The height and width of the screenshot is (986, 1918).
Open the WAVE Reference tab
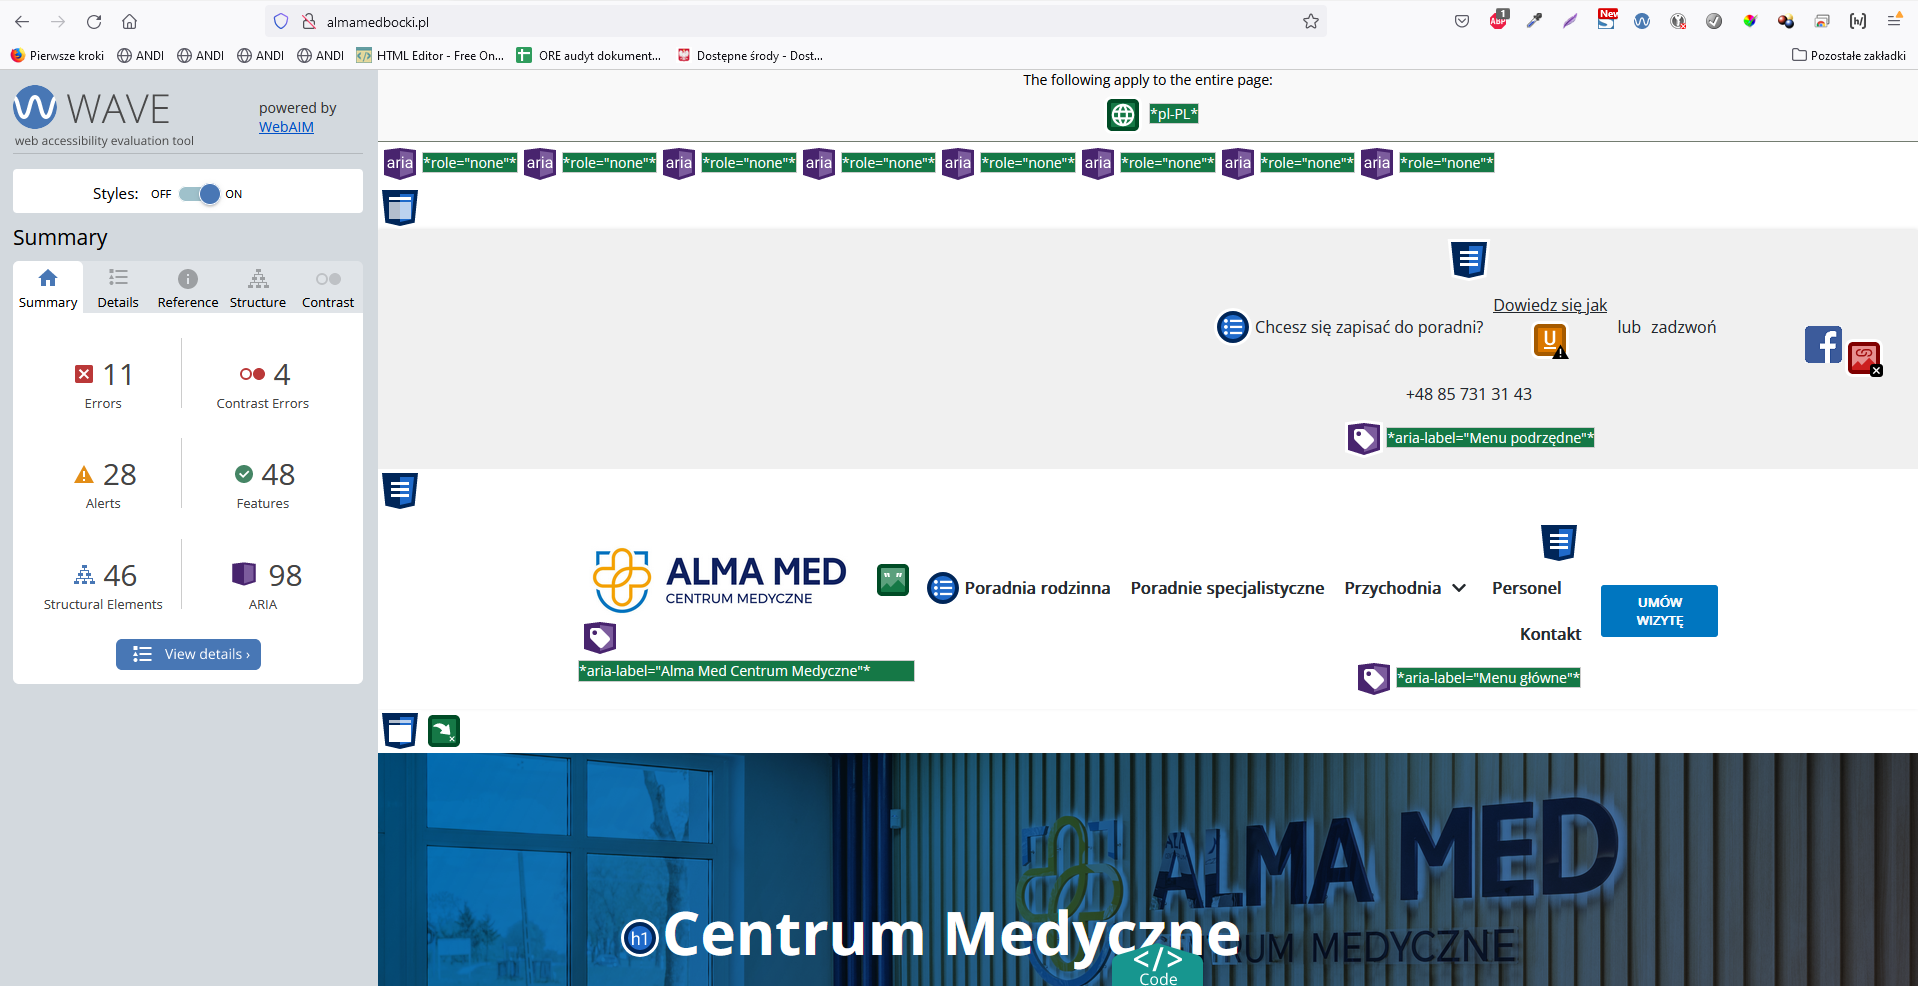[188, 289]
